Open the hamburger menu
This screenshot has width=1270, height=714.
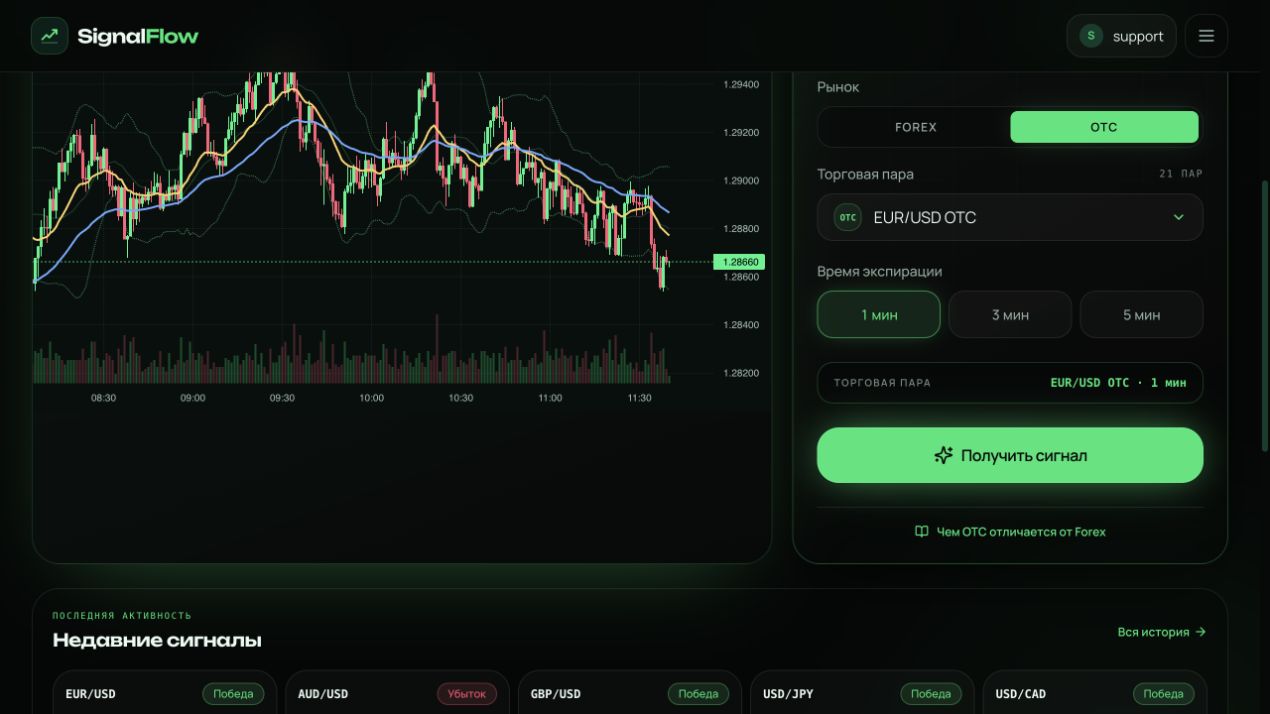click(1206, 36)
